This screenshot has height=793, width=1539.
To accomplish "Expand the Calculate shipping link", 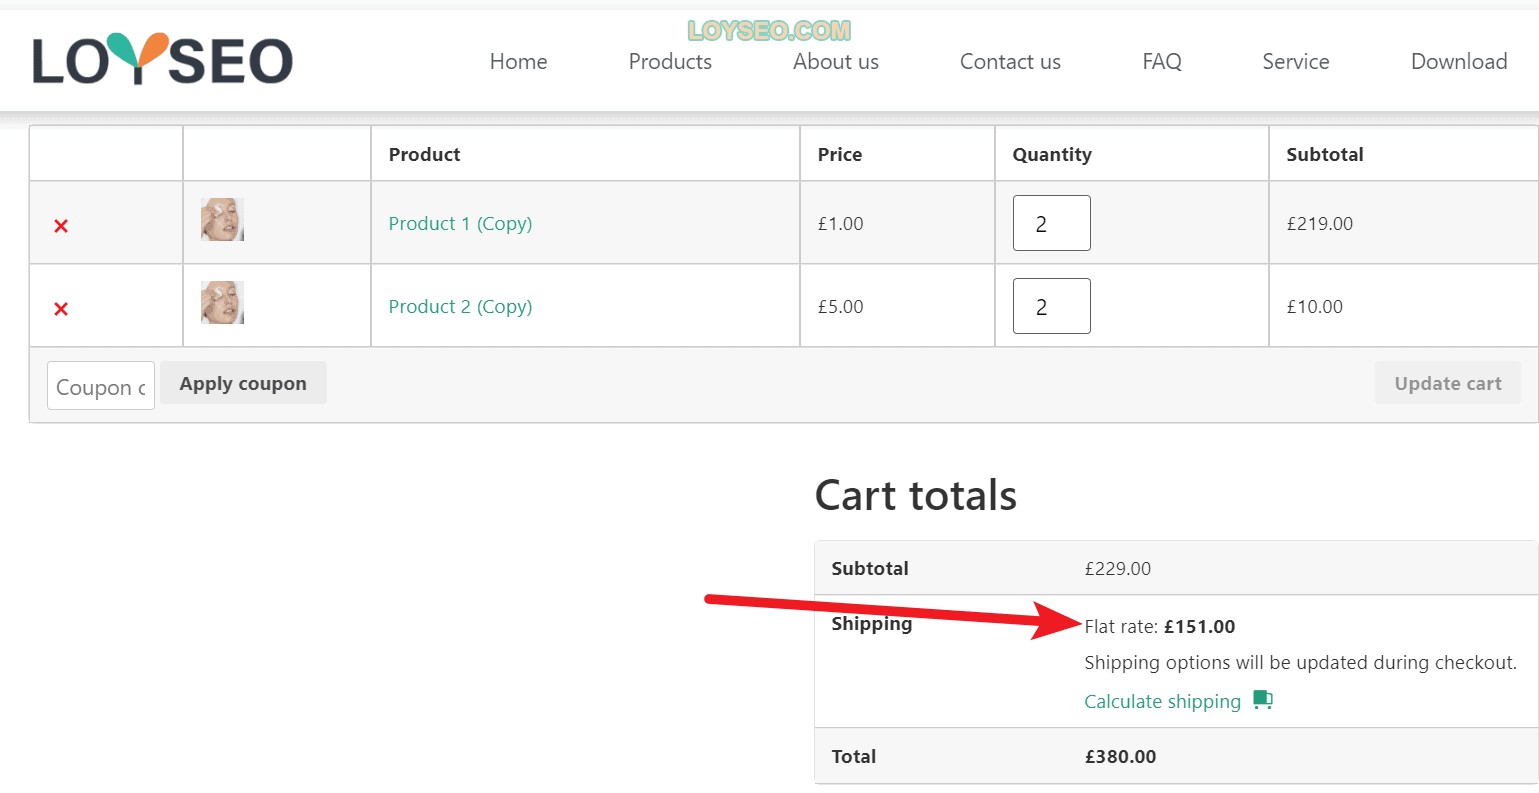I will pyautogui.click(x=1162, y=701).
